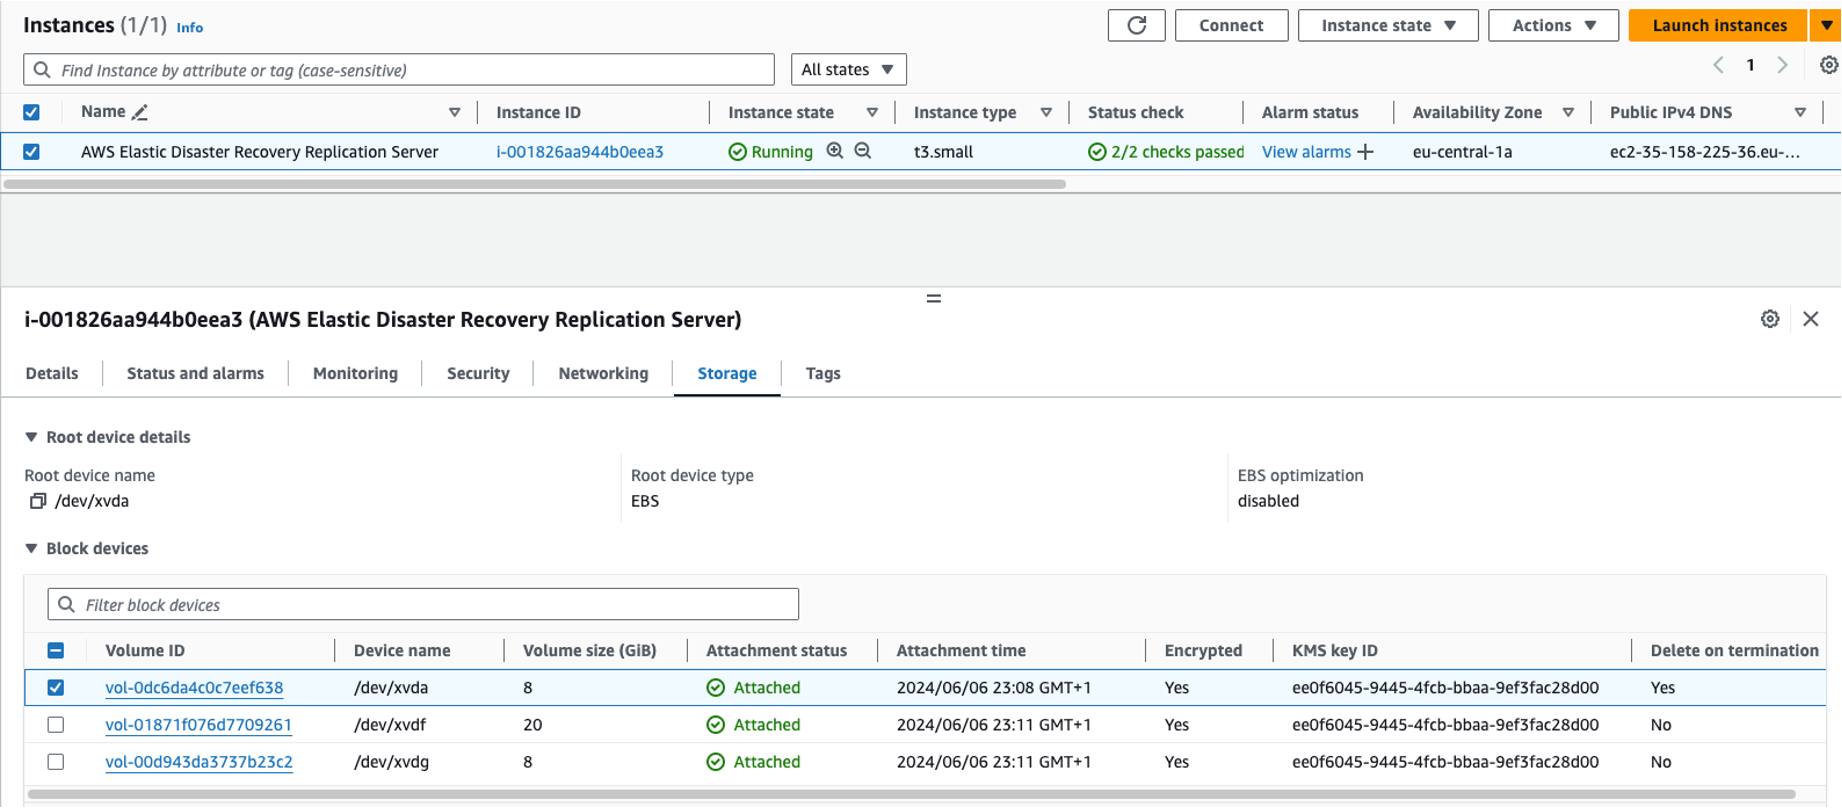This screenshot has width=1842, height=808.
Task: Collapse the Block devices section
Action: [31, 548]
